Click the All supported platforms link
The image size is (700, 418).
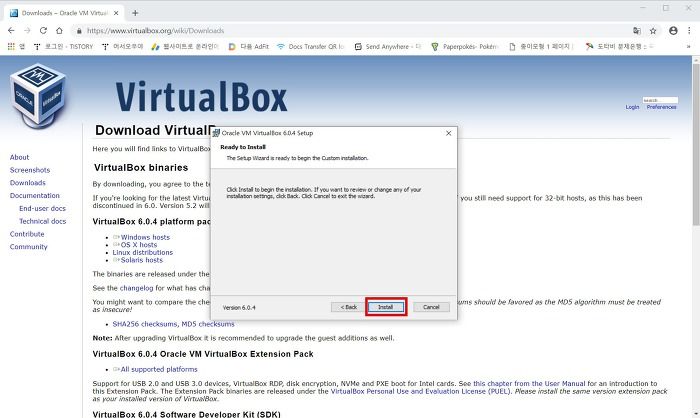click(159, 369)
